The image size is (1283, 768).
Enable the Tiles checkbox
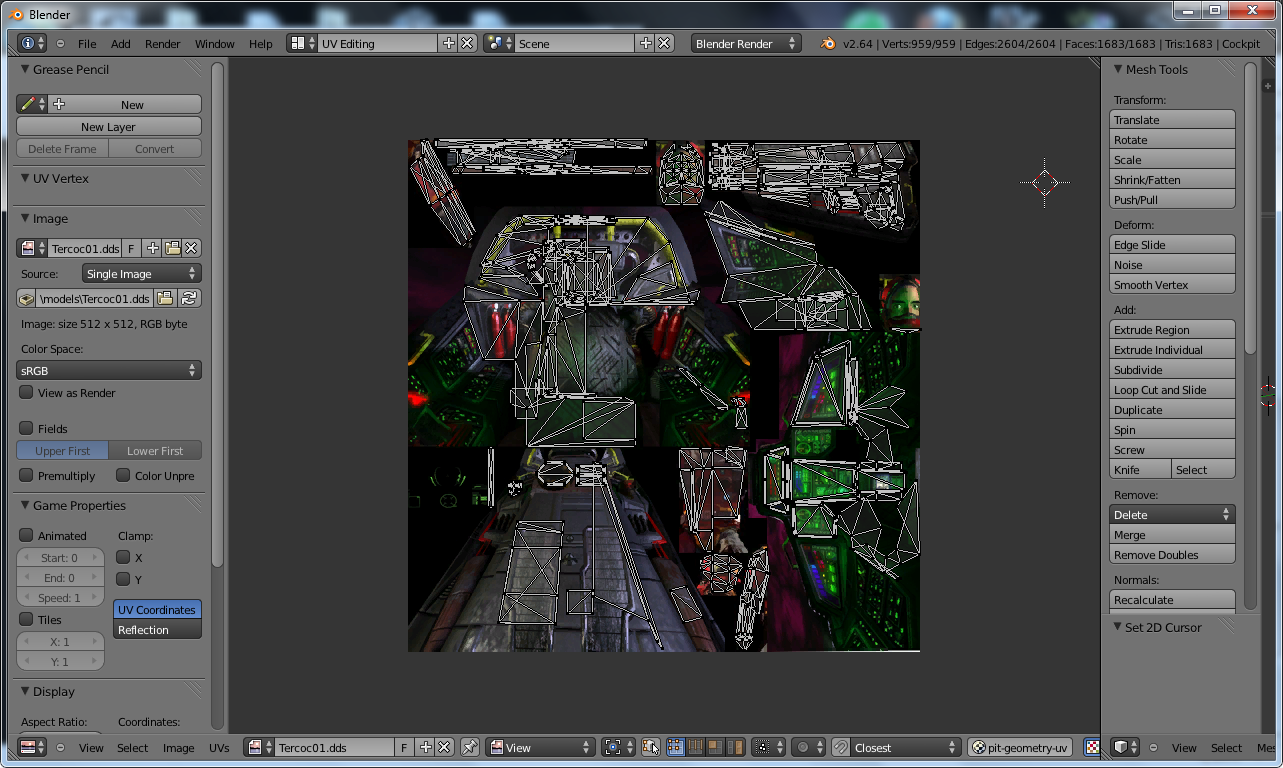[27, 619]
